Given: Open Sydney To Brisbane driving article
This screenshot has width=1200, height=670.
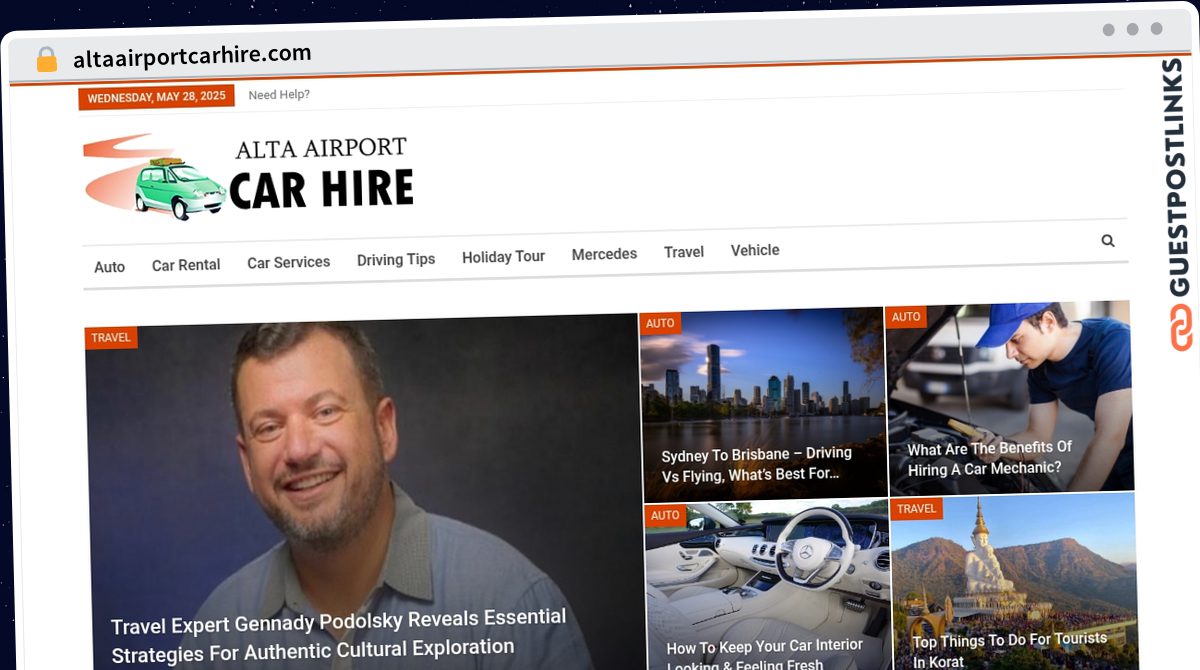Looking at the screenshot, I should (x=756, y=464).
